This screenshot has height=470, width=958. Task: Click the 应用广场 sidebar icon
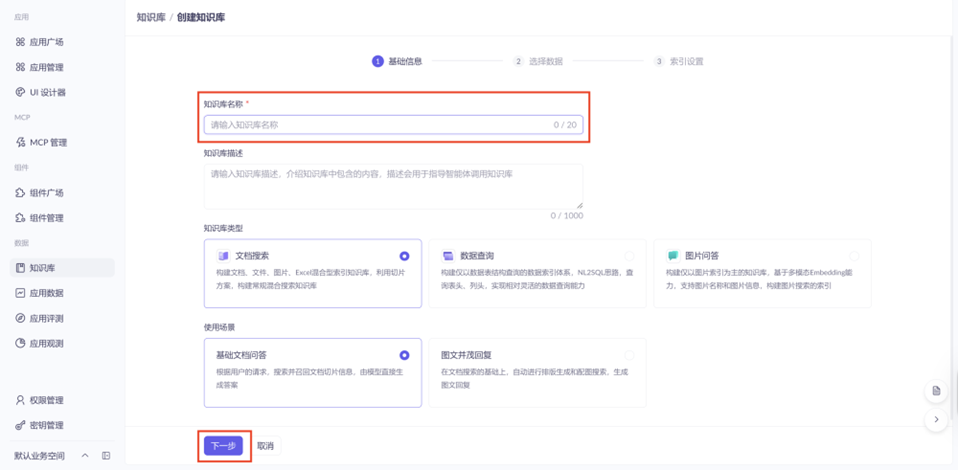click(20, 42)
